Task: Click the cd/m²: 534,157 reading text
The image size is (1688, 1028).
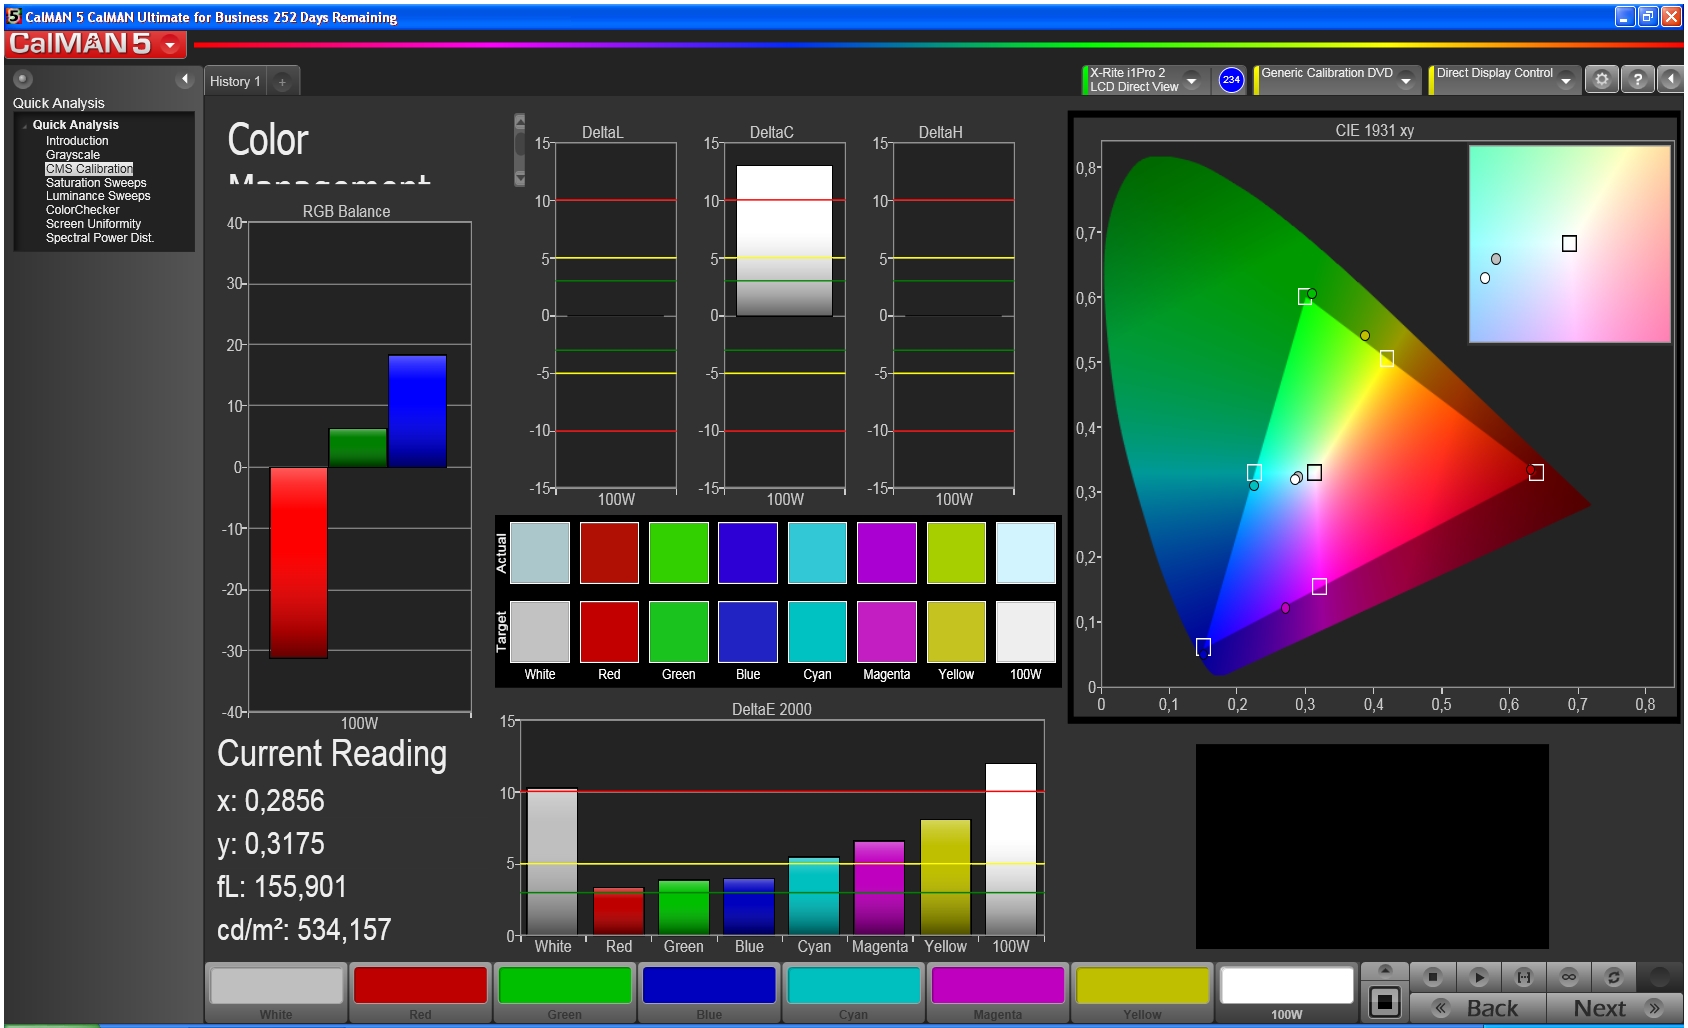Action: 304,930
